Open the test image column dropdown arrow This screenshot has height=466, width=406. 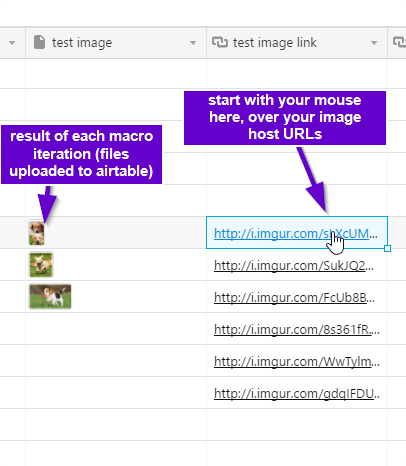point(193,43)
